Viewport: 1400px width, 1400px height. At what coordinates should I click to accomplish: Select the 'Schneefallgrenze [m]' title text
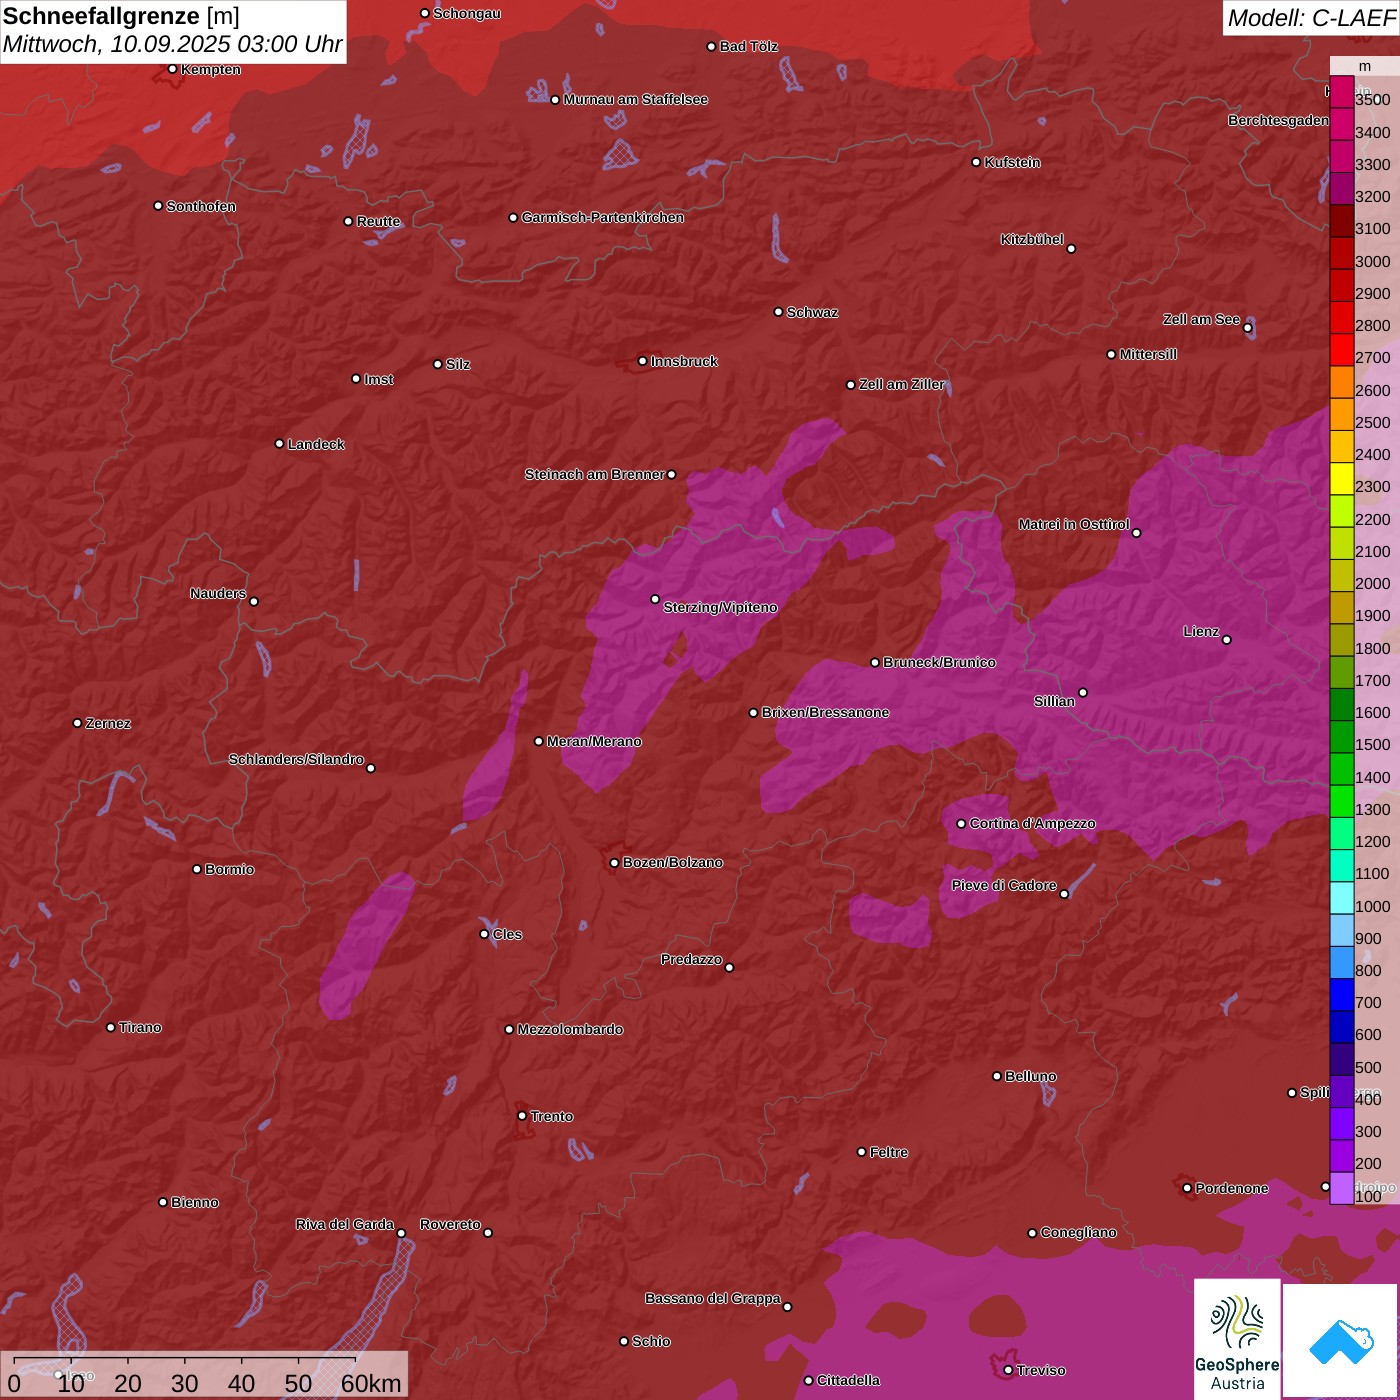pos(121,16)
